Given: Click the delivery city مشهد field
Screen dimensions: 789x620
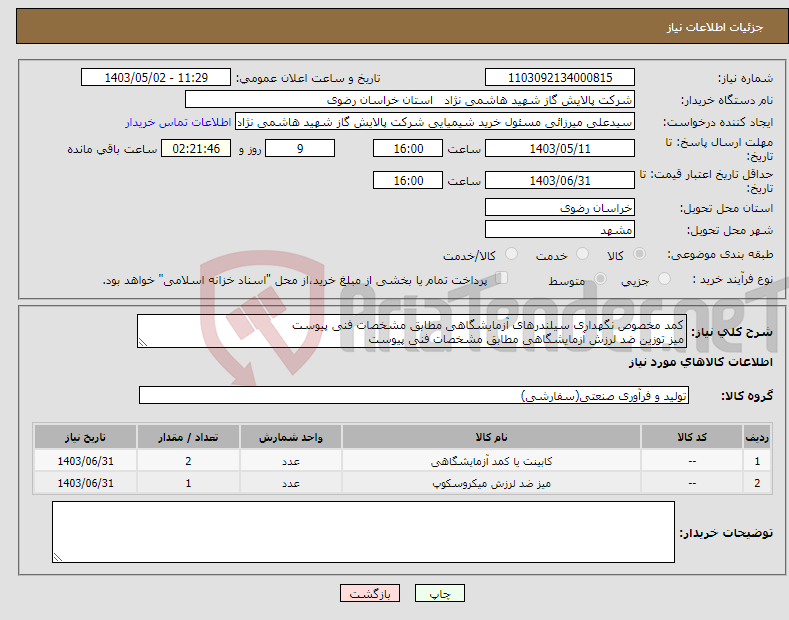Looking at the screenshot, I should coord(560,229).
